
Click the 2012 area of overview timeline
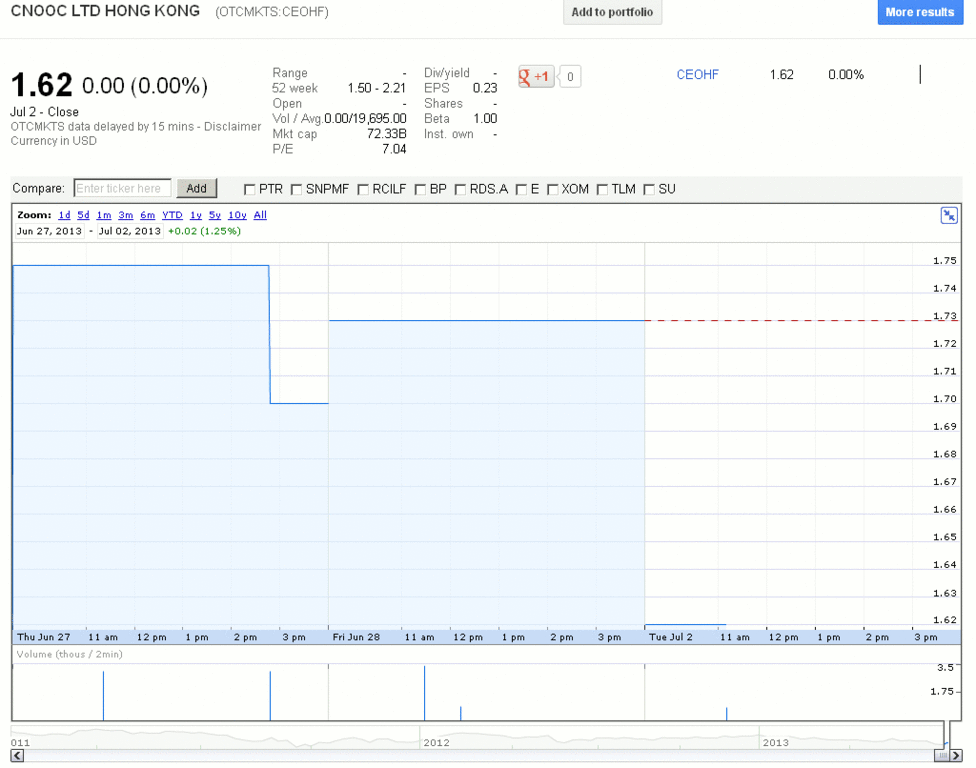pos(436,742)
